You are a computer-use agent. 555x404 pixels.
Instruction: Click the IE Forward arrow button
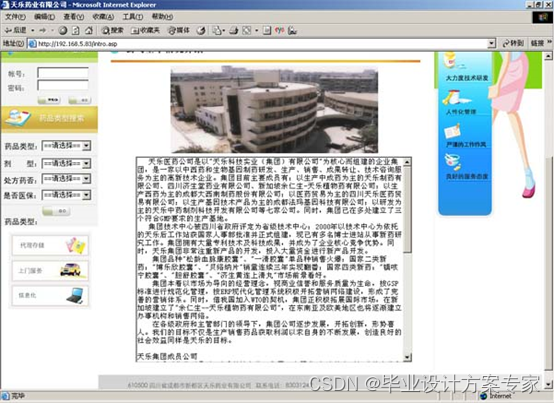pyautogui.click(x=43, y=30)
